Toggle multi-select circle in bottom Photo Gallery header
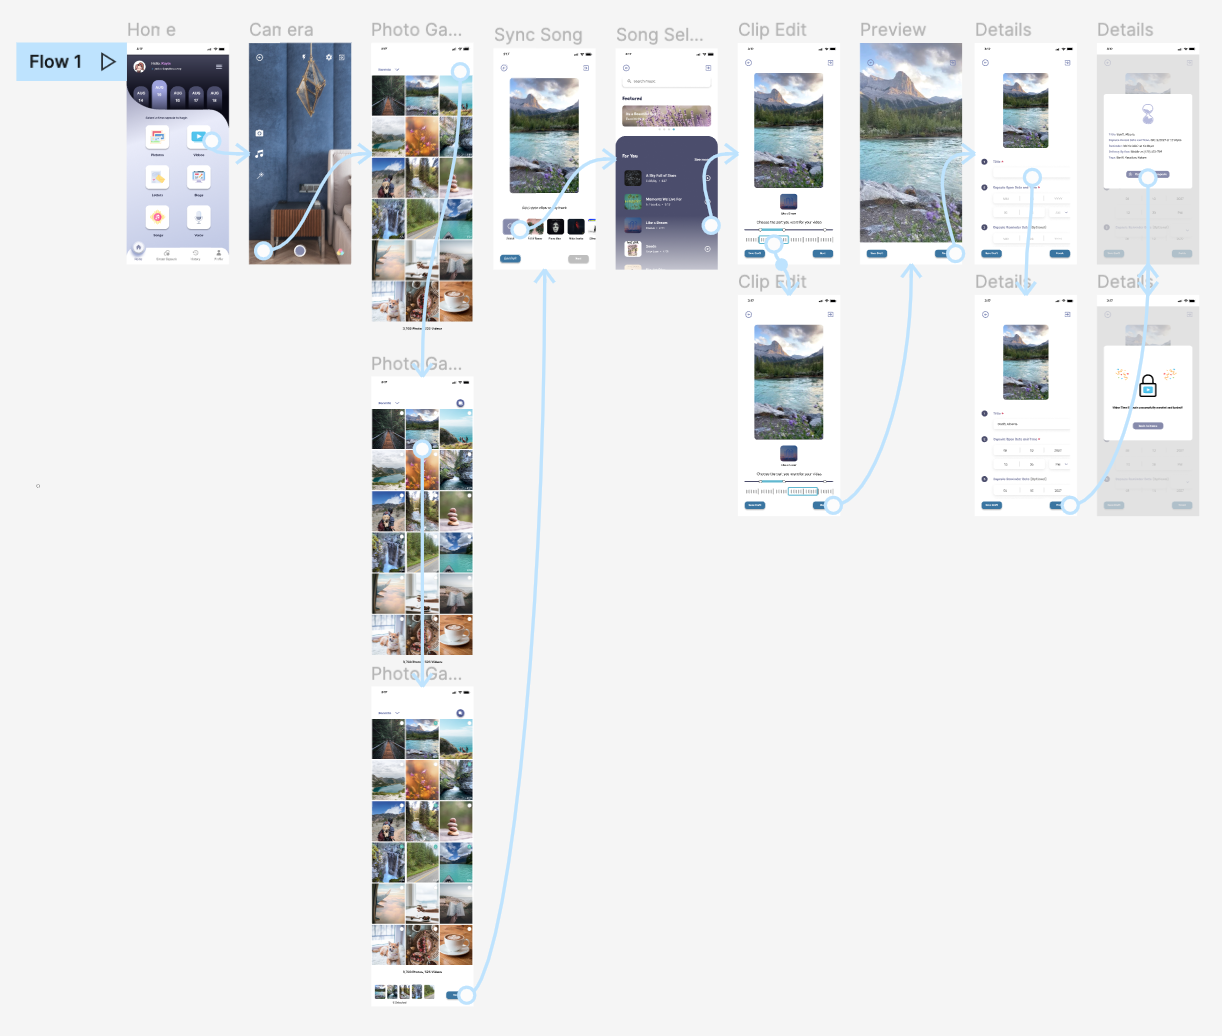This screenshot has width=1222, height=1036. coord(460,713)
